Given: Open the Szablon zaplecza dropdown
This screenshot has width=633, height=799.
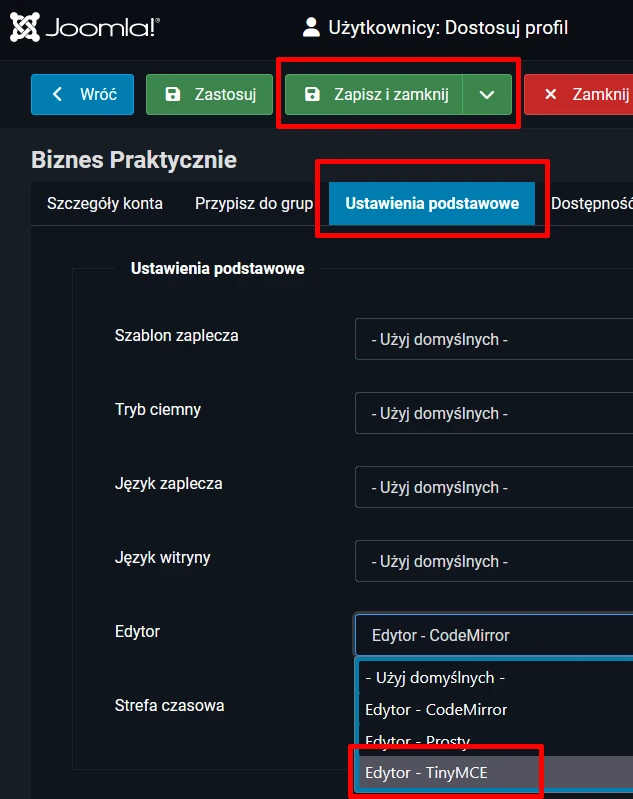Looking at the screenshot, I should tap(494, 339).
